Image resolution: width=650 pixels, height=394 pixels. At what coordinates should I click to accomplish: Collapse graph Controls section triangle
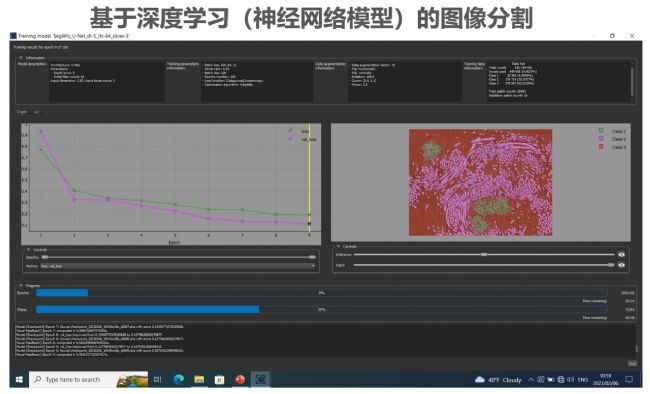click(x=28, y=250)
